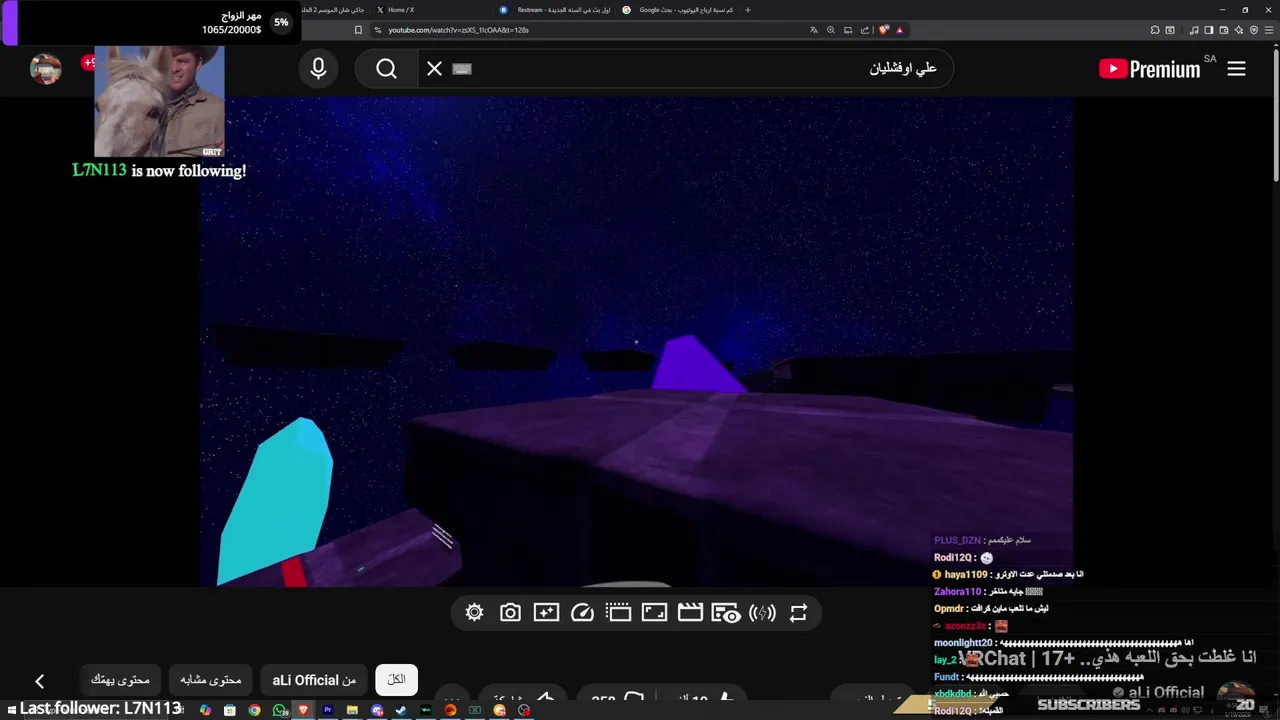Image resolution: width=1280 pixels, height=720 pixels.
Task: Click the chips row next arrow
Action: tap(39, 681)
